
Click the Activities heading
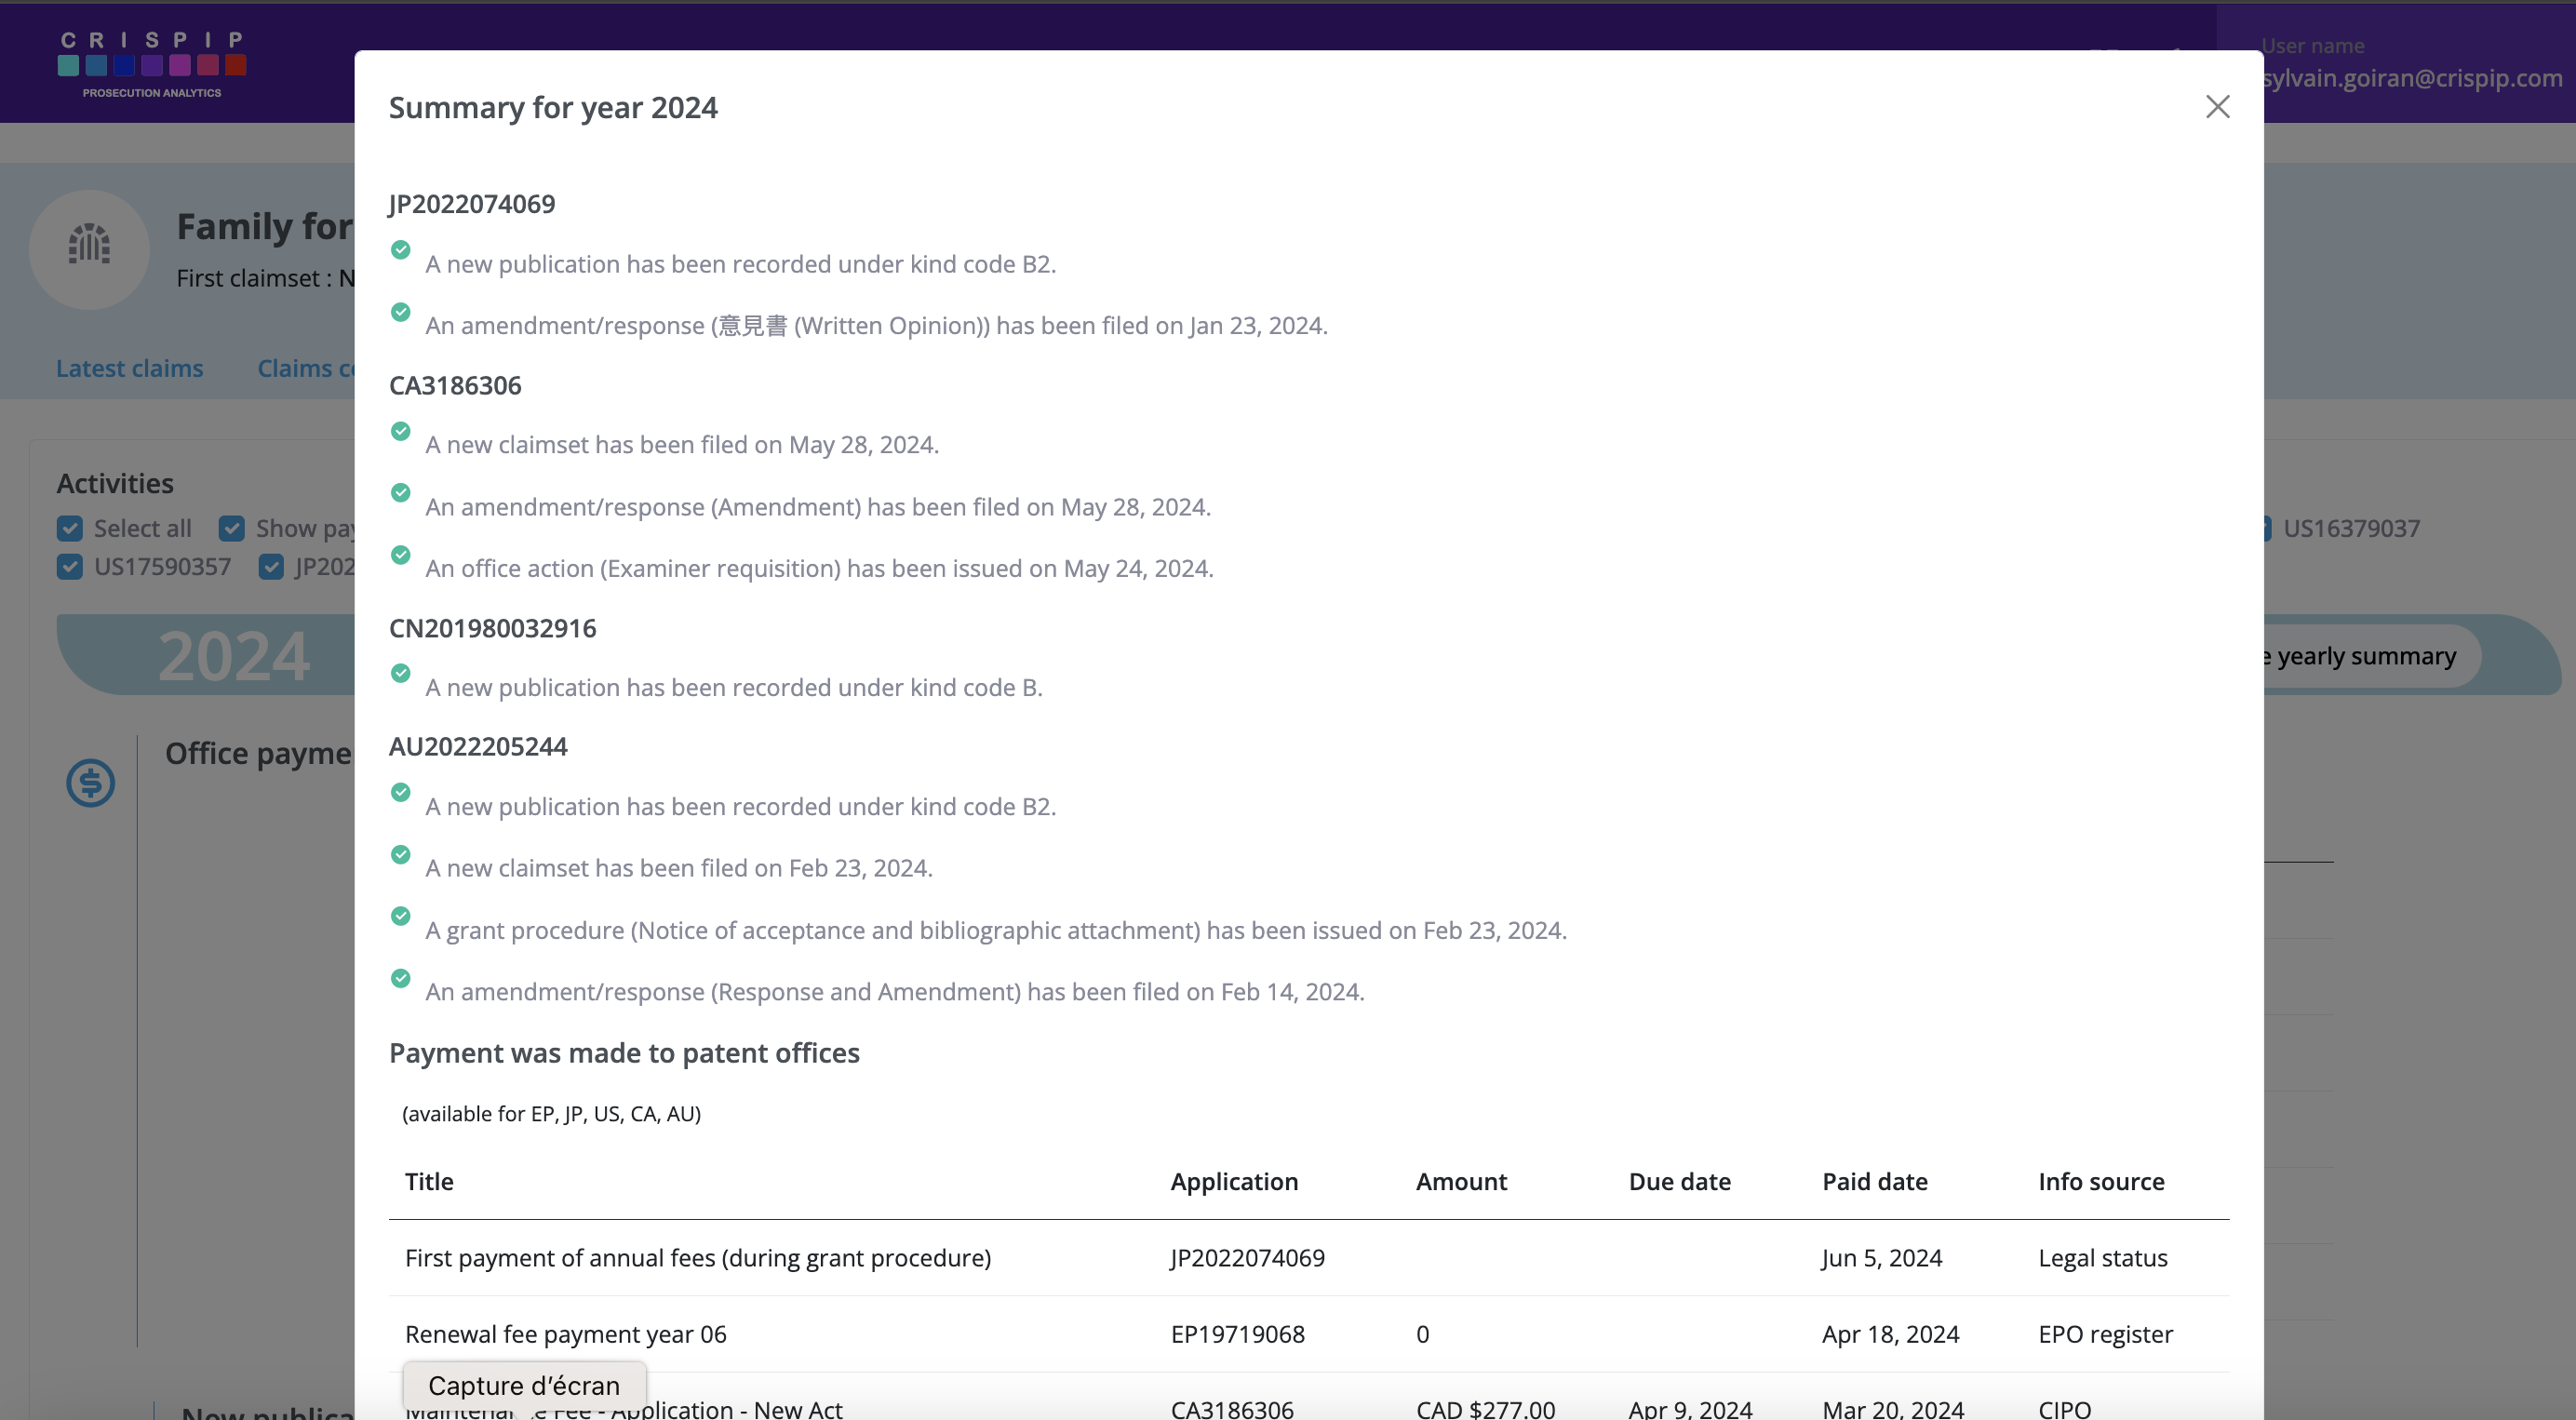pos(115,483)
